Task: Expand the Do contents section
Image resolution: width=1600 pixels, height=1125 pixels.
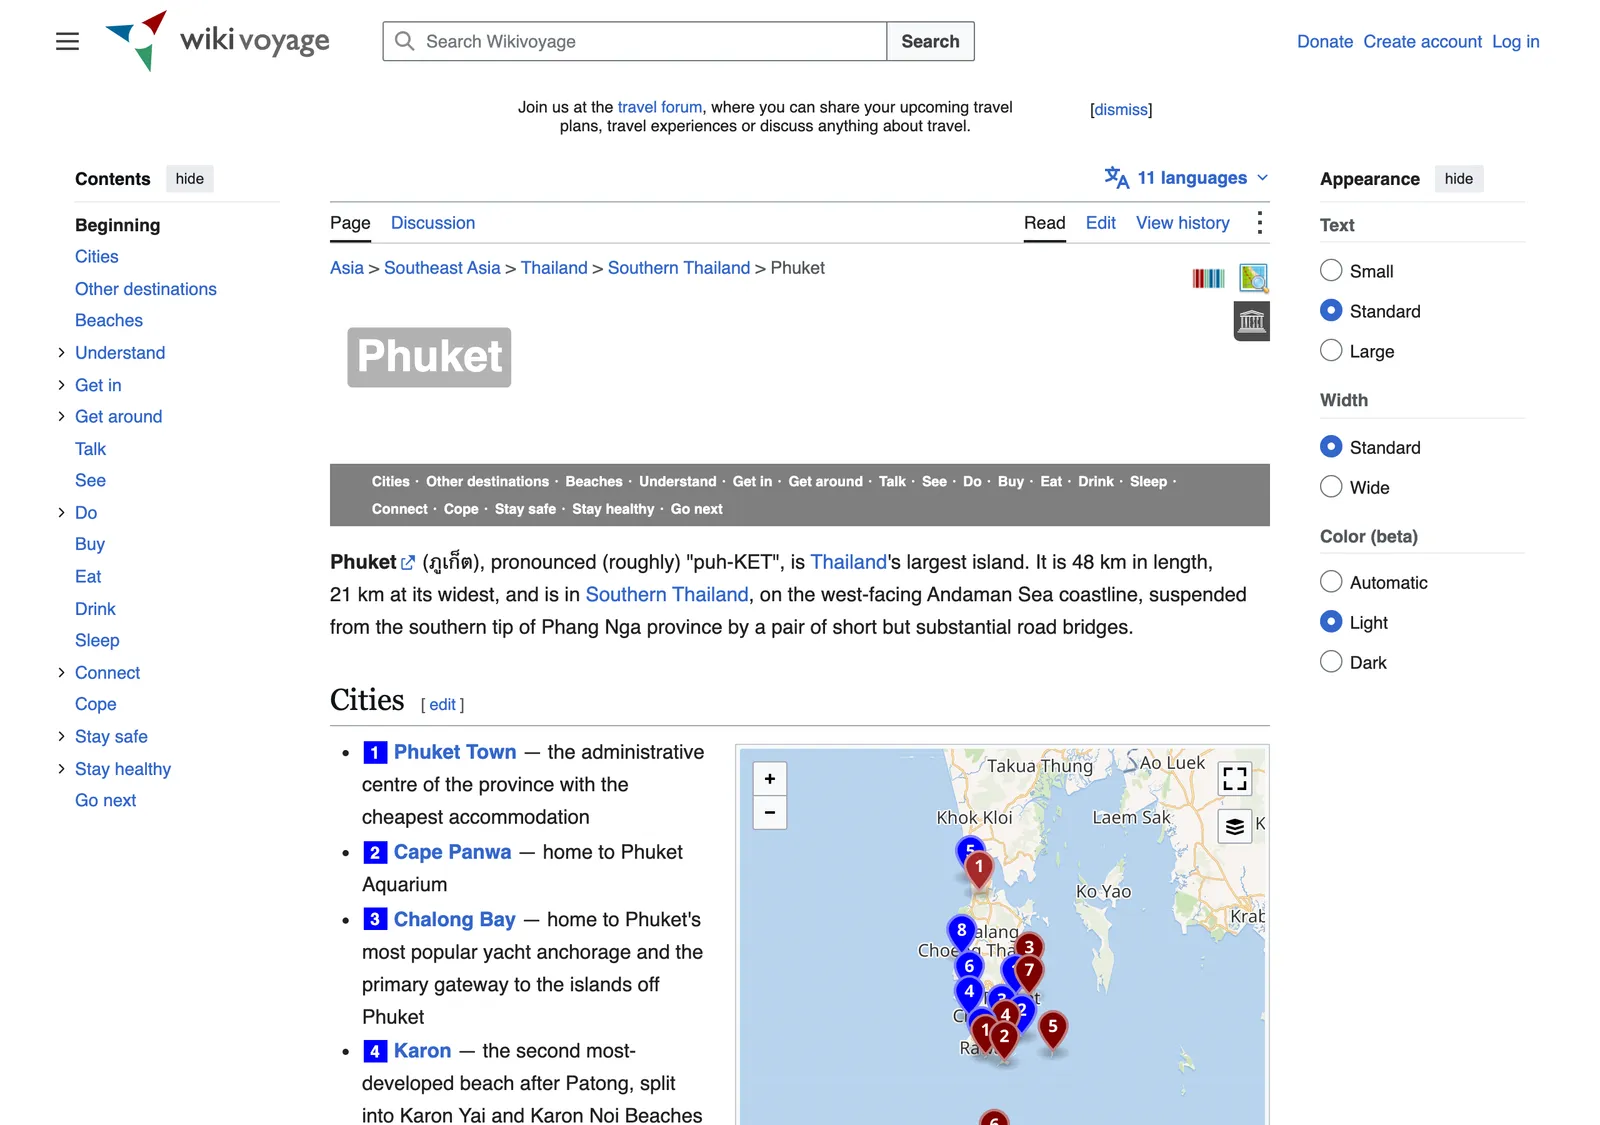Action: pyautogui.click(x=61, y=513)
